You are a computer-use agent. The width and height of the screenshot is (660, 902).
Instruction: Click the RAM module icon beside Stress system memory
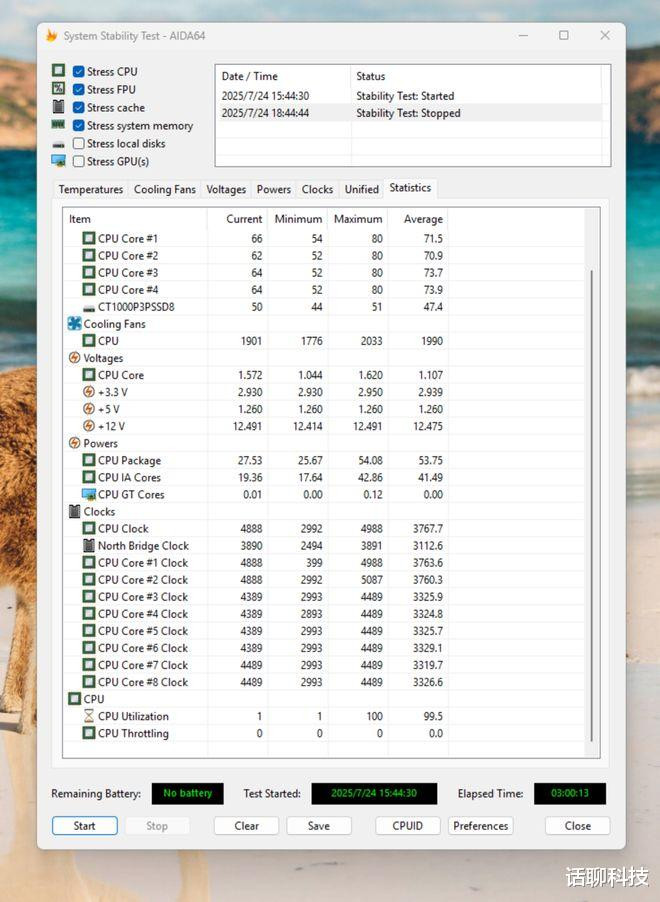click(58, 124)
